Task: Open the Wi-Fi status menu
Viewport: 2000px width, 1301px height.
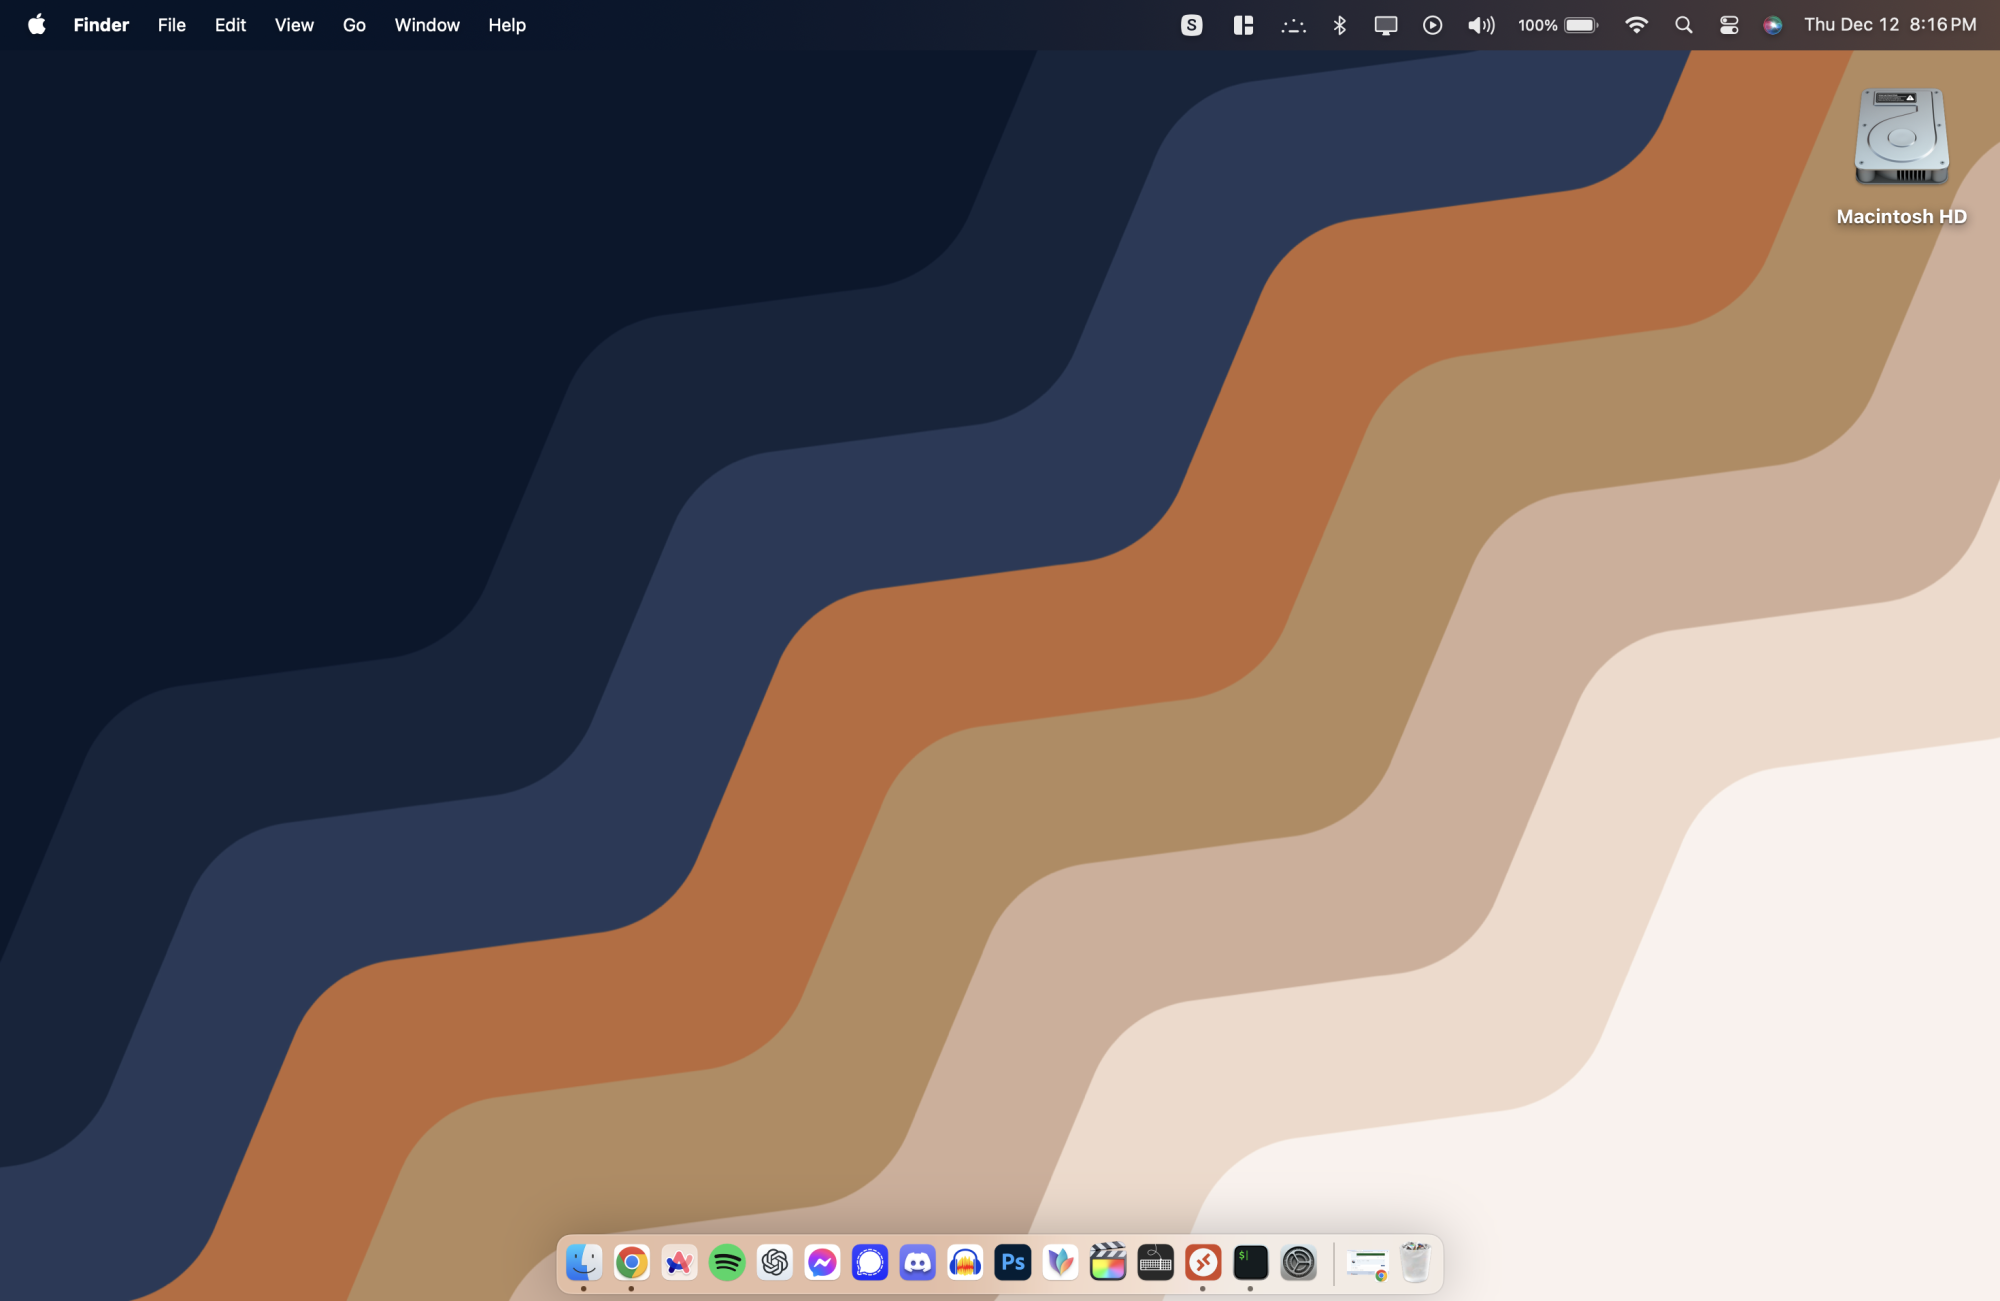Action: coord(1636,25)
